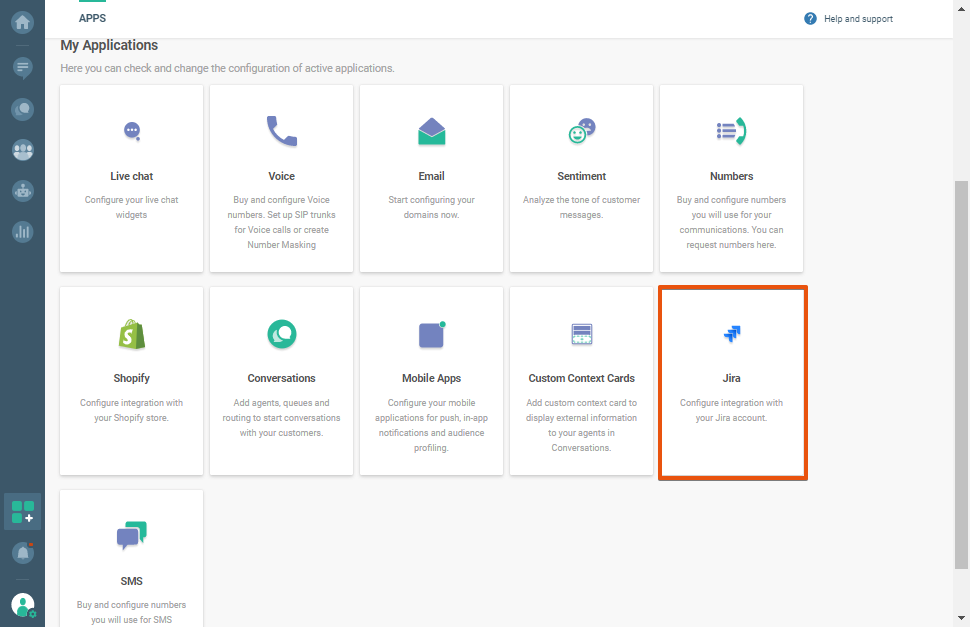Click the Home icon in the sidebar
970x627 pixels.
point(22,22)
